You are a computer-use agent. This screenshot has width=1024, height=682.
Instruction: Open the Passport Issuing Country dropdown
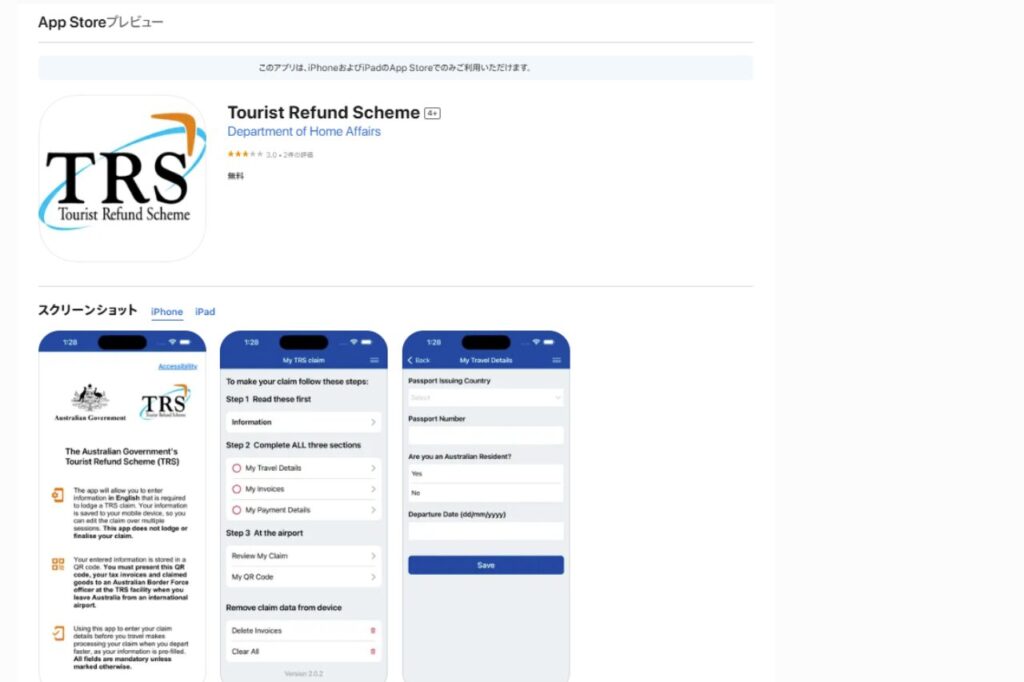(x=486, y=397)
